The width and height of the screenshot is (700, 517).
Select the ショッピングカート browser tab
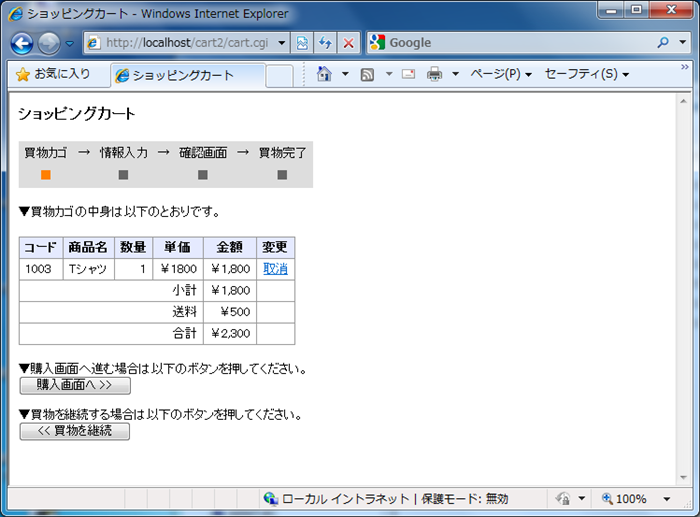(188, 75)
